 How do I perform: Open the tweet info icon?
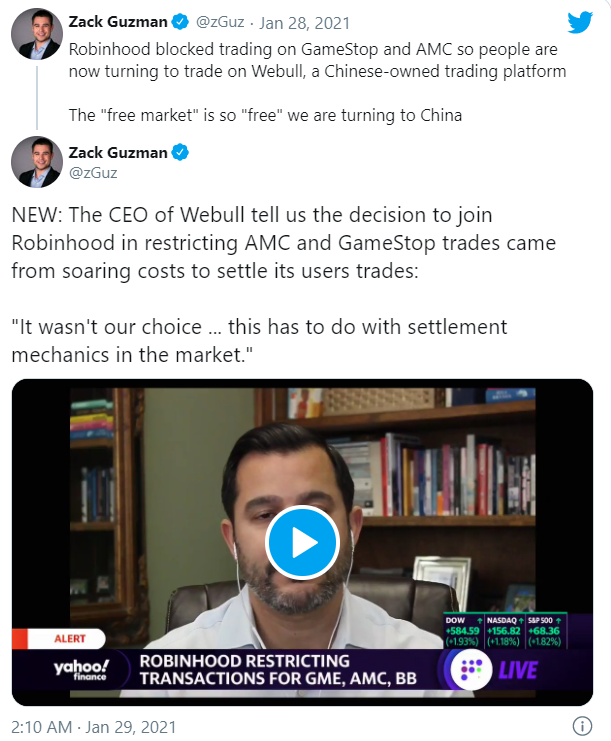582,725
